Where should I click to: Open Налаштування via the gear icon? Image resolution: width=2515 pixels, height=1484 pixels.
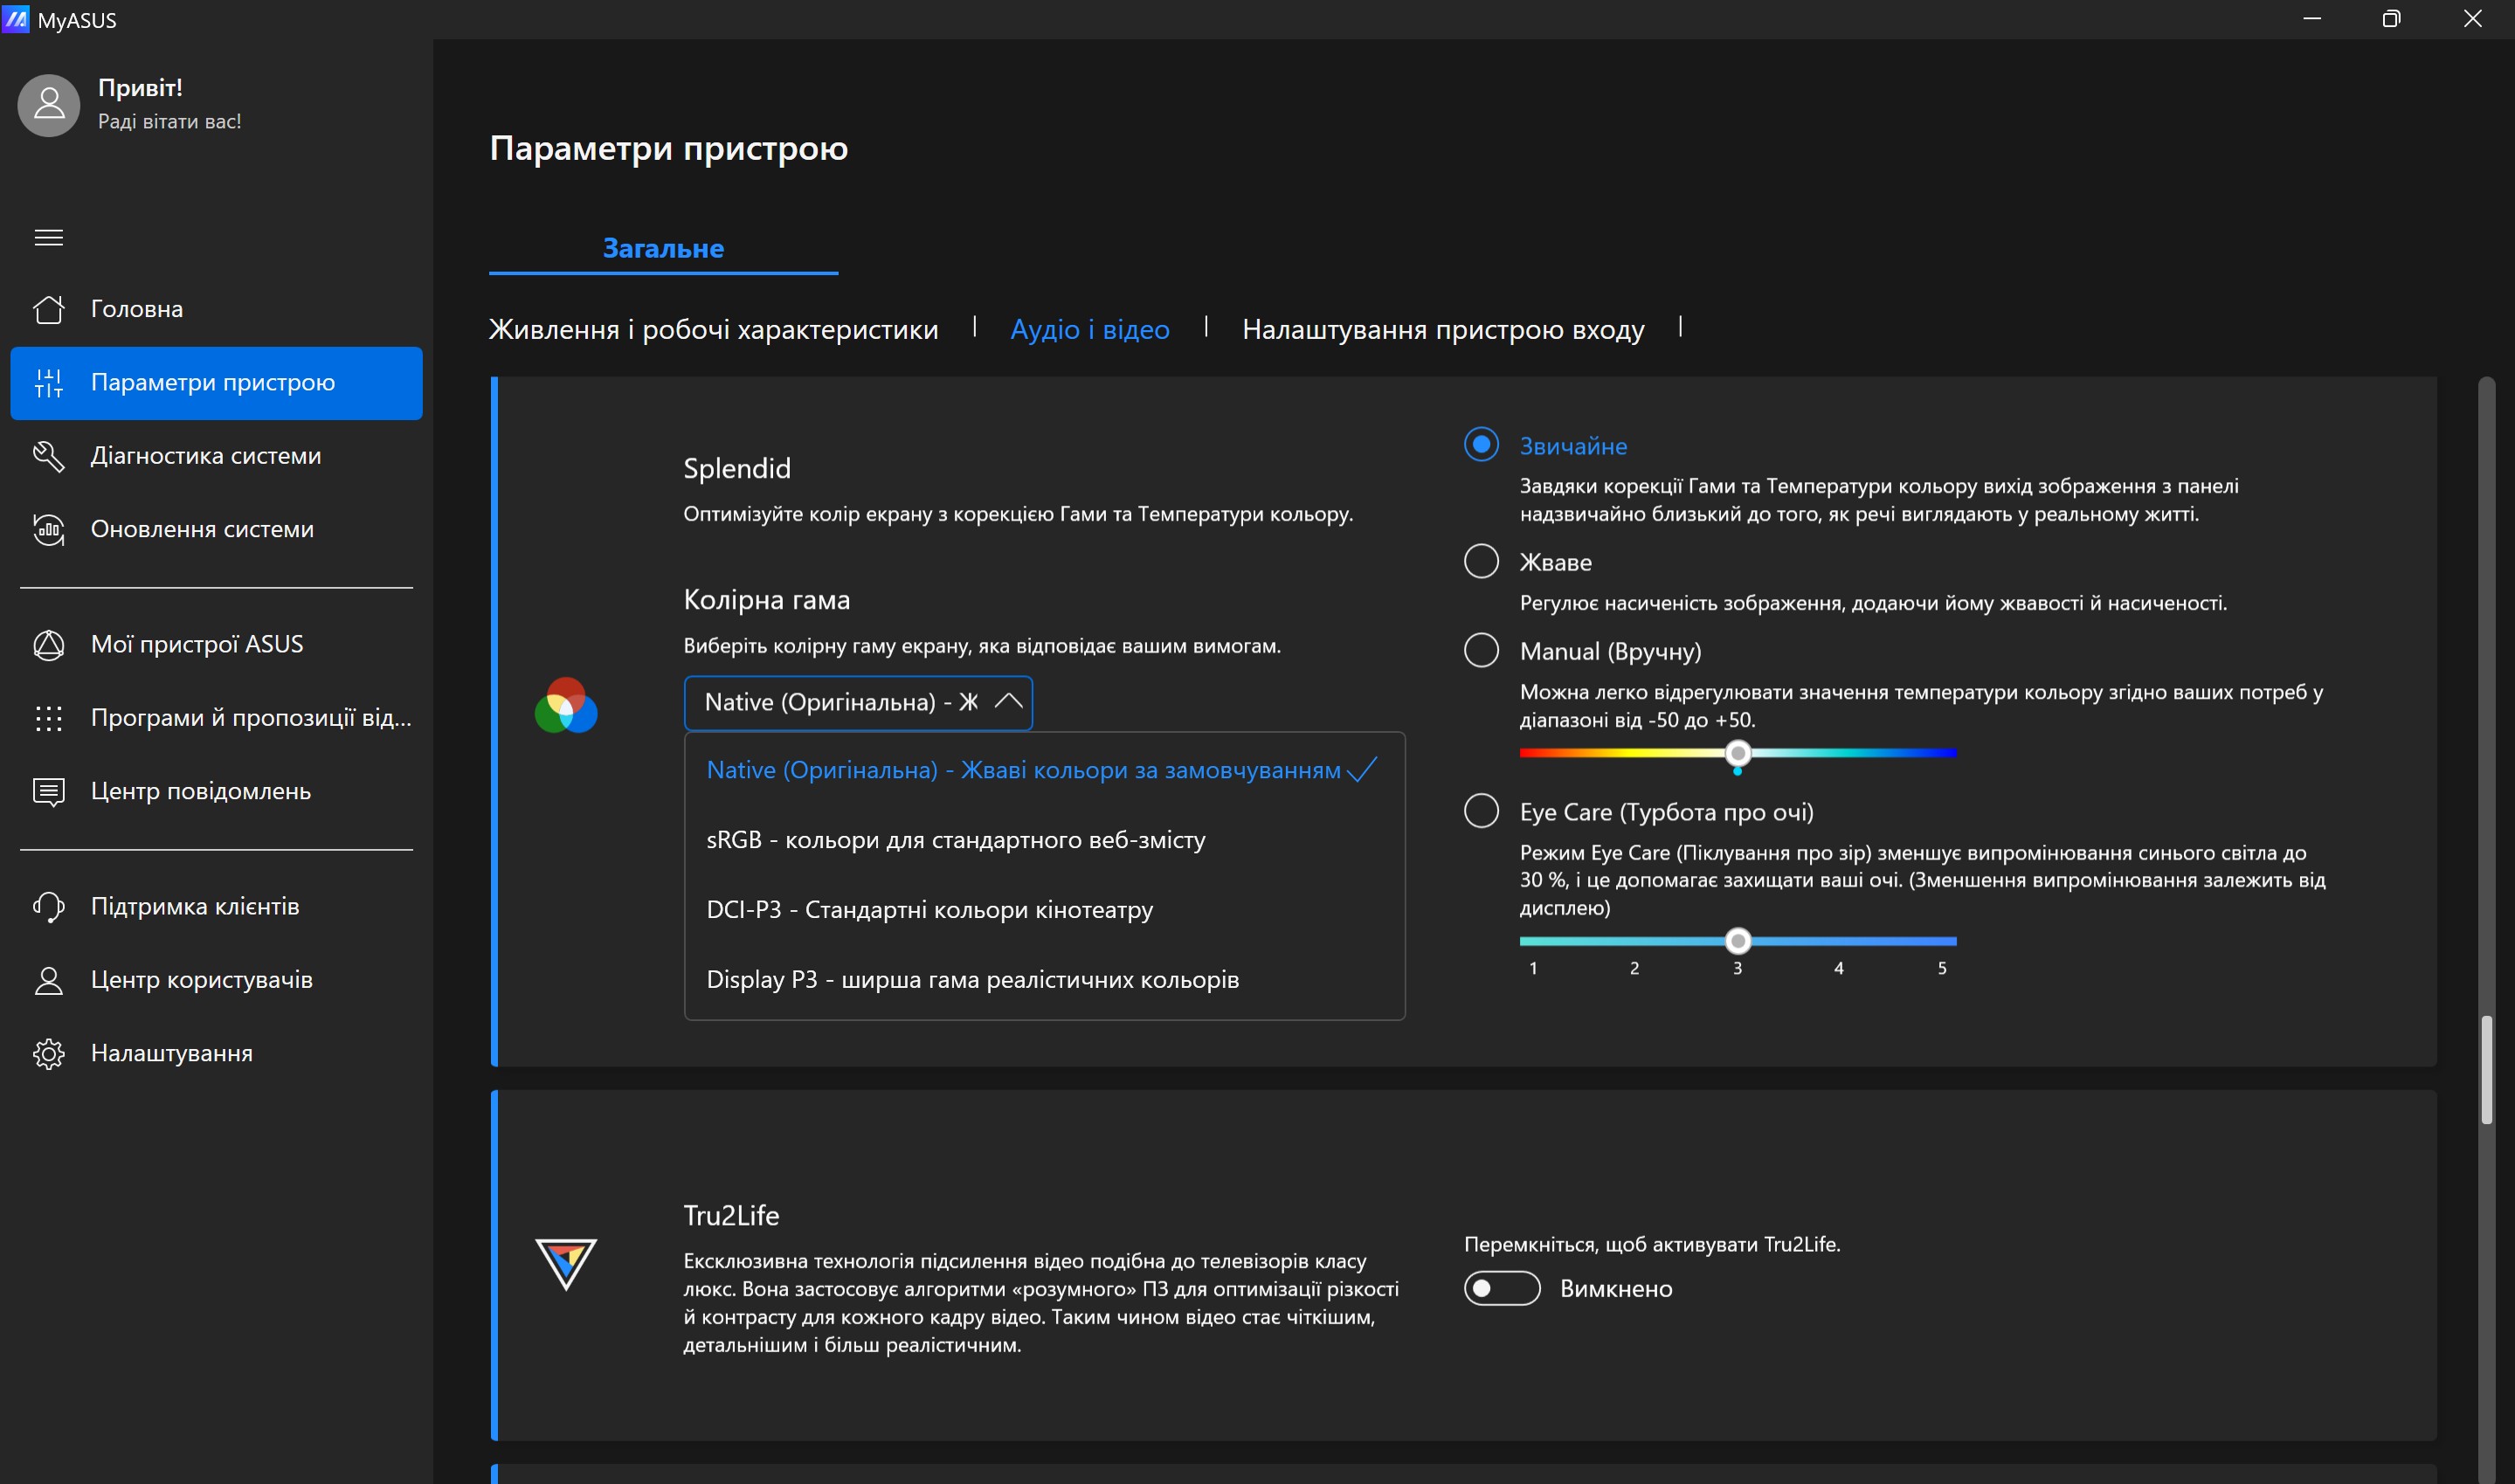click(x=48, y=1053)
